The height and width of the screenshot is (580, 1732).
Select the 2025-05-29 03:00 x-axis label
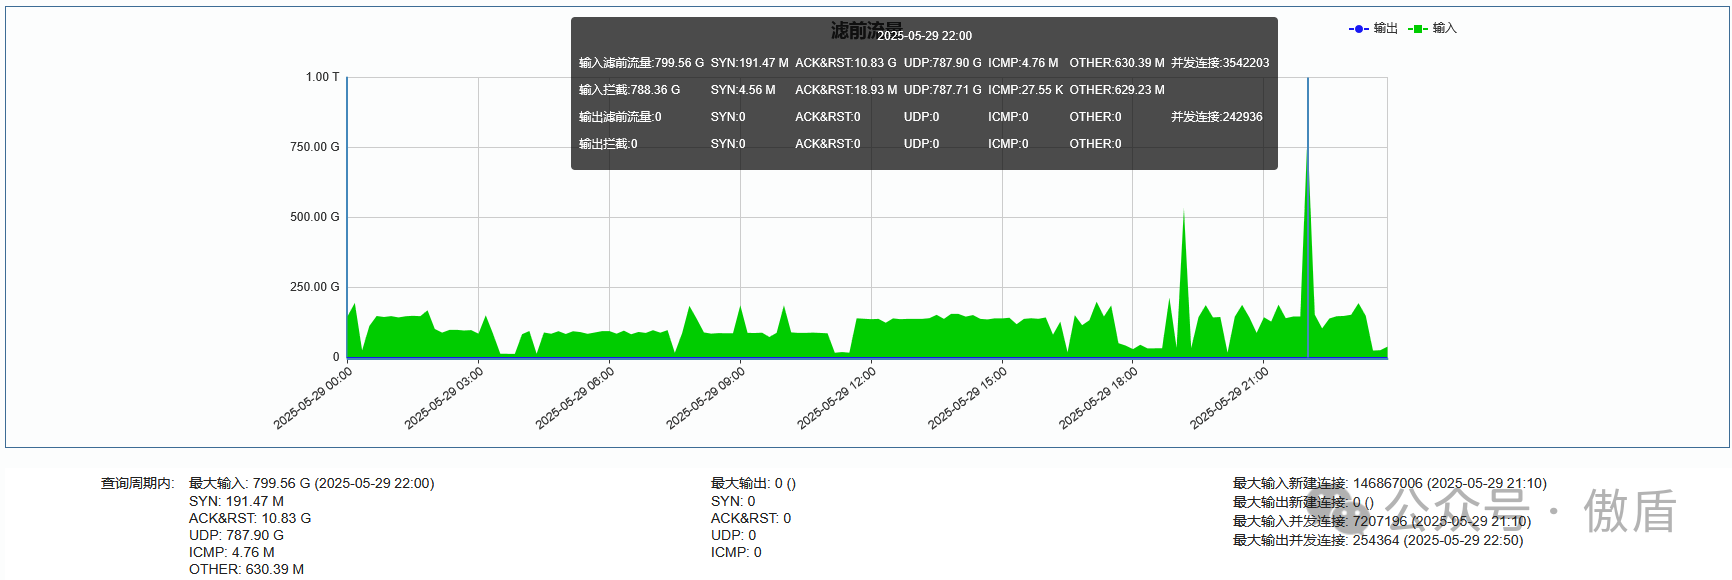pyautogui.click(x=444, y=398)
